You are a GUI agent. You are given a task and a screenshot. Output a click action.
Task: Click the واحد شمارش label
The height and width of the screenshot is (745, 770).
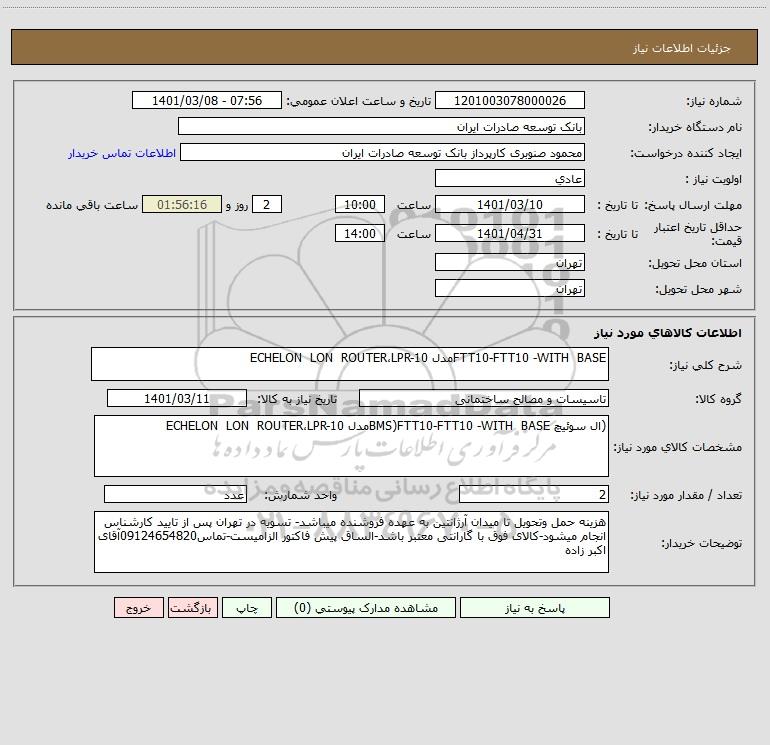tap(301, 495)
